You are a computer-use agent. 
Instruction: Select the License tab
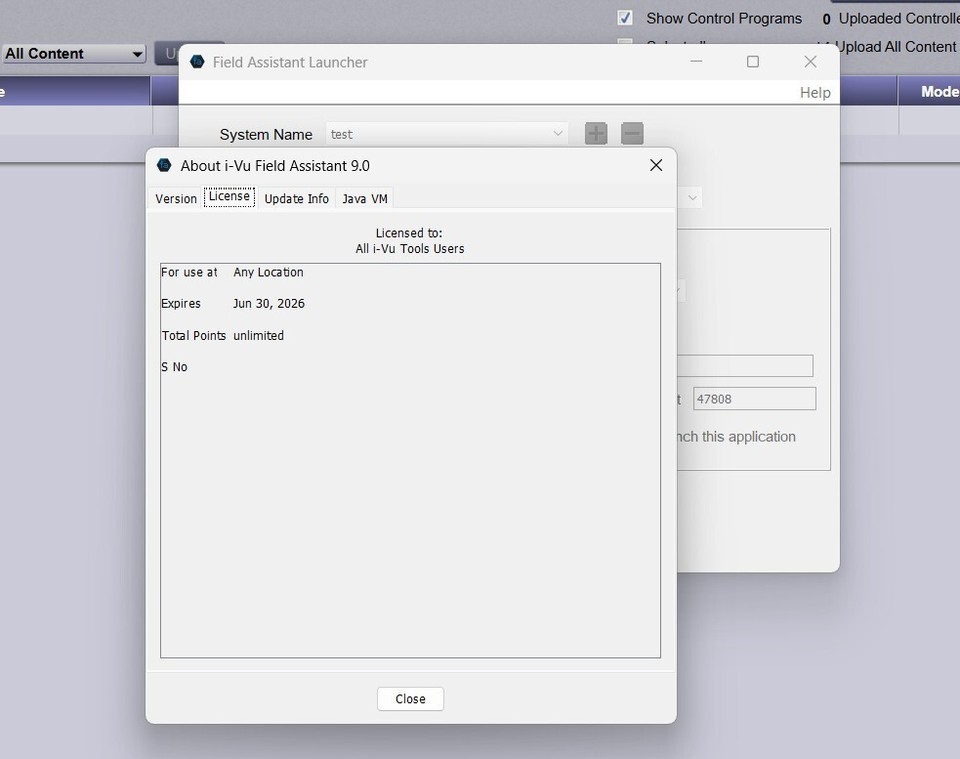point(229,197)
